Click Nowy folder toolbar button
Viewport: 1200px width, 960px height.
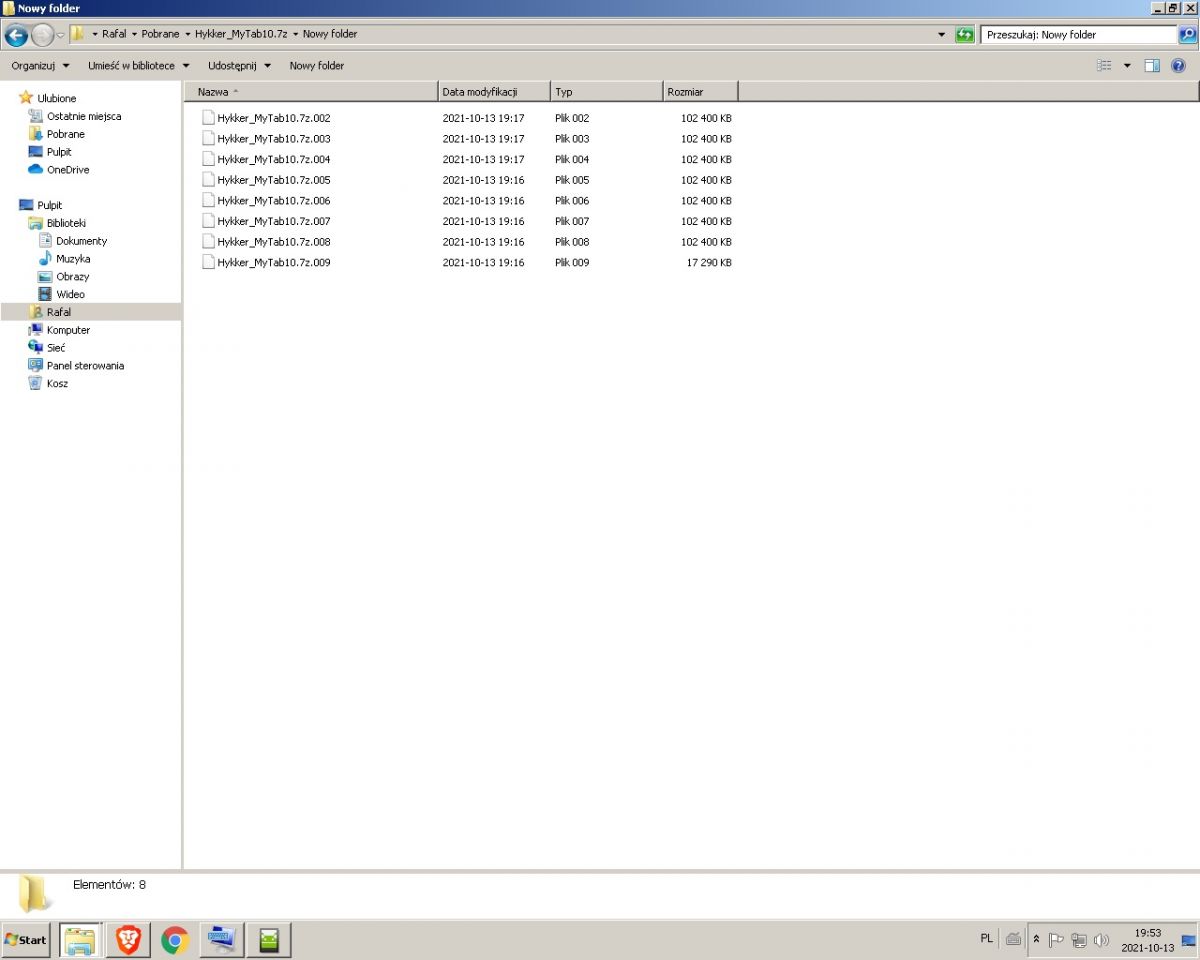[x=317, y=66]
